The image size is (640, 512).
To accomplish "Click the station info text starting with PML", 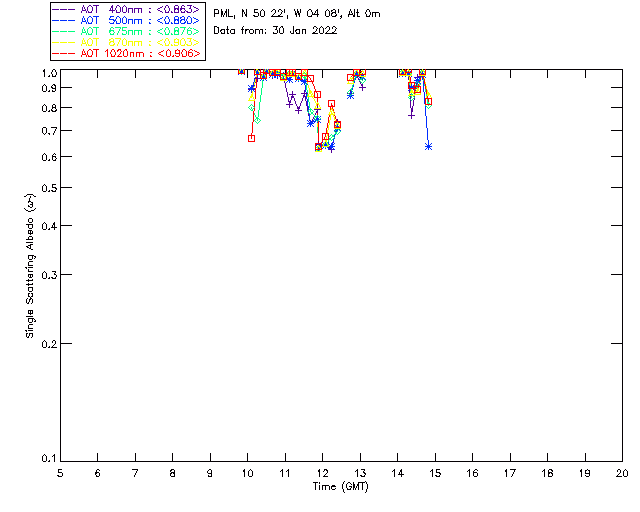I will pos(297,14).
